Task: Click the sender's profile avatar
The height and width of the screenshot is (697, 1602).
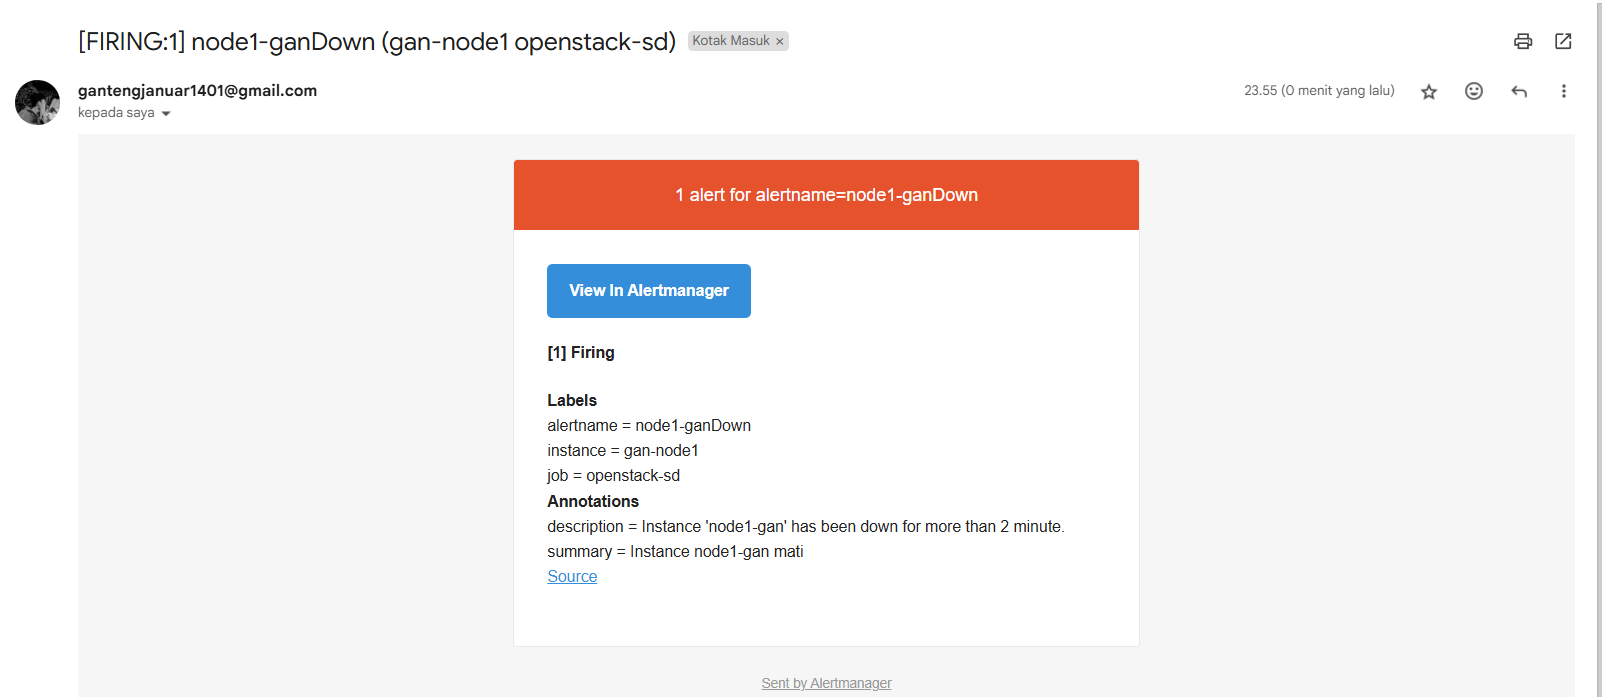Action: pos(38,102)
